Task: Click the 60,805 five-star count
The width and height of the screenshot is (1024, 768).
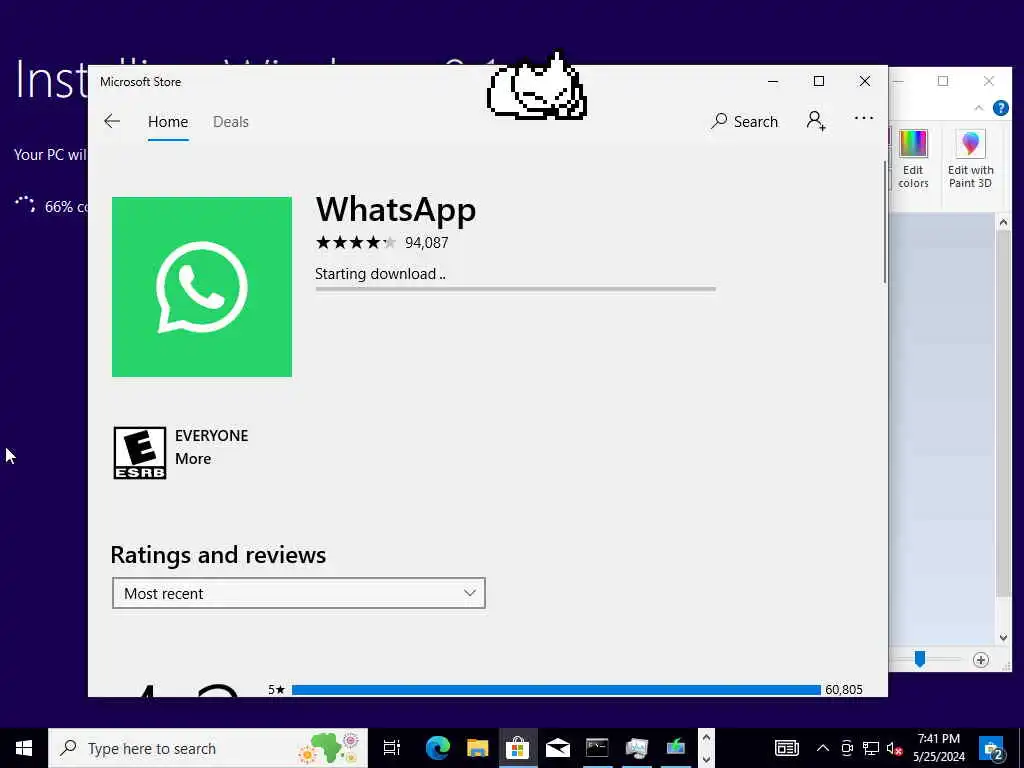Action: click(844, 690)
